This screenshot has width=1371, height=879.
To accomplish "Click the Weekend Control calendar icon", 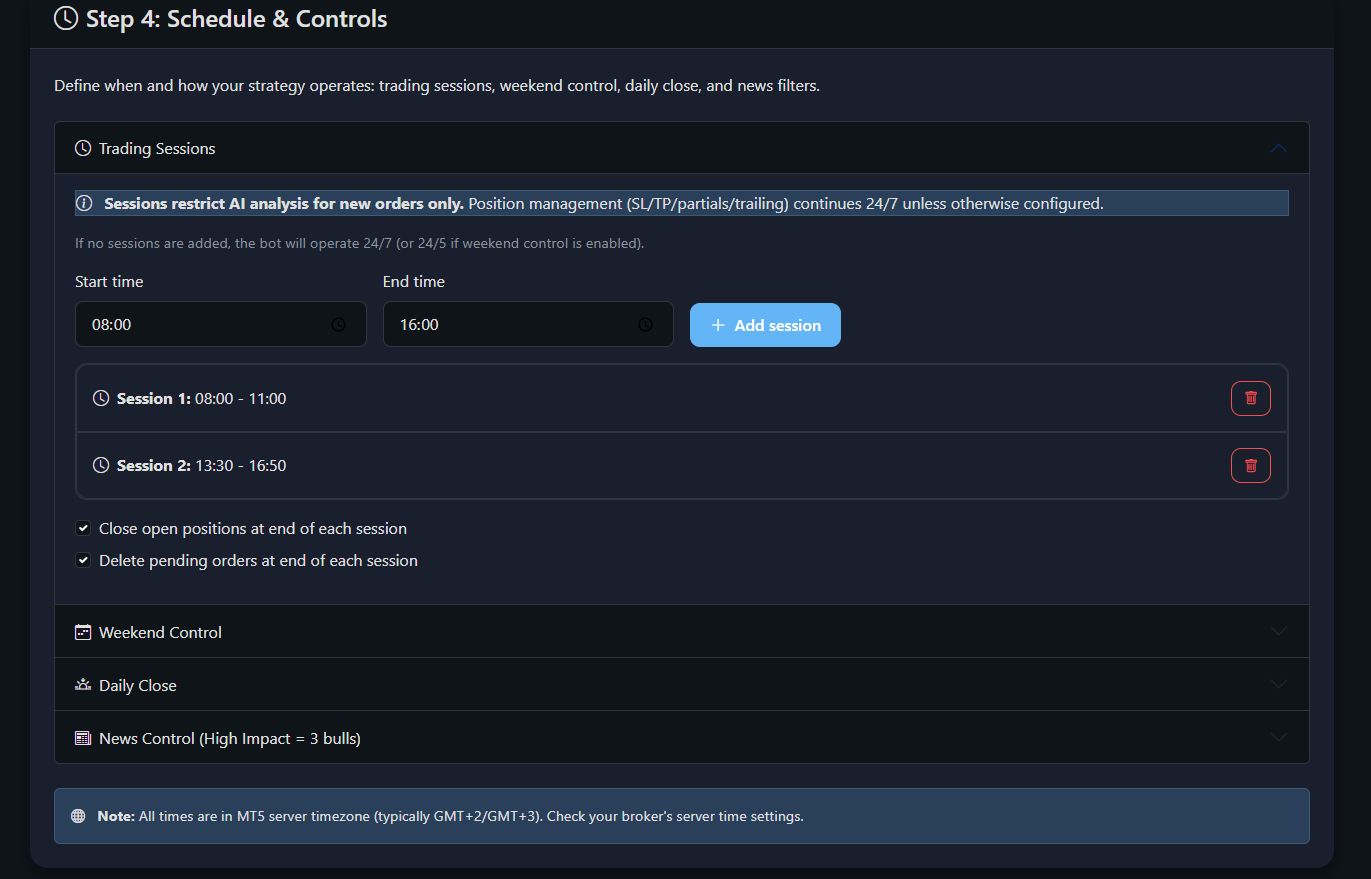I will 83,632.
